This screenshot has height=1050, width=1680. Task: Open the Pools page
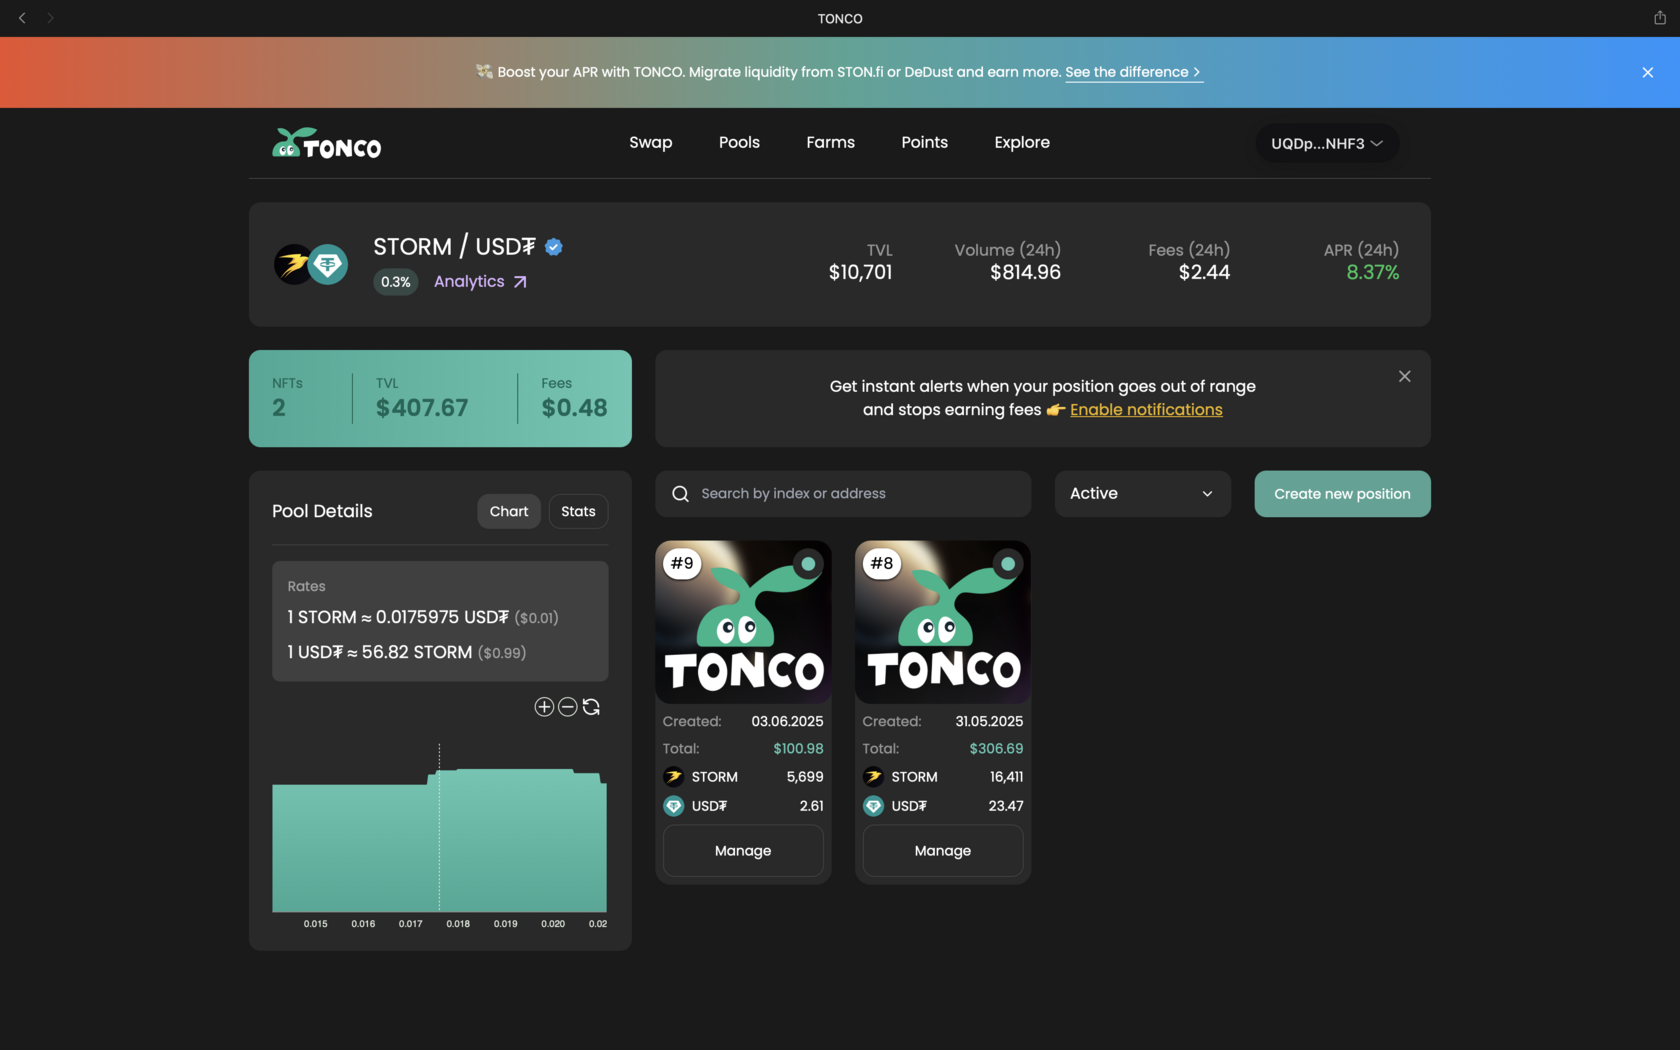(739, 142)
